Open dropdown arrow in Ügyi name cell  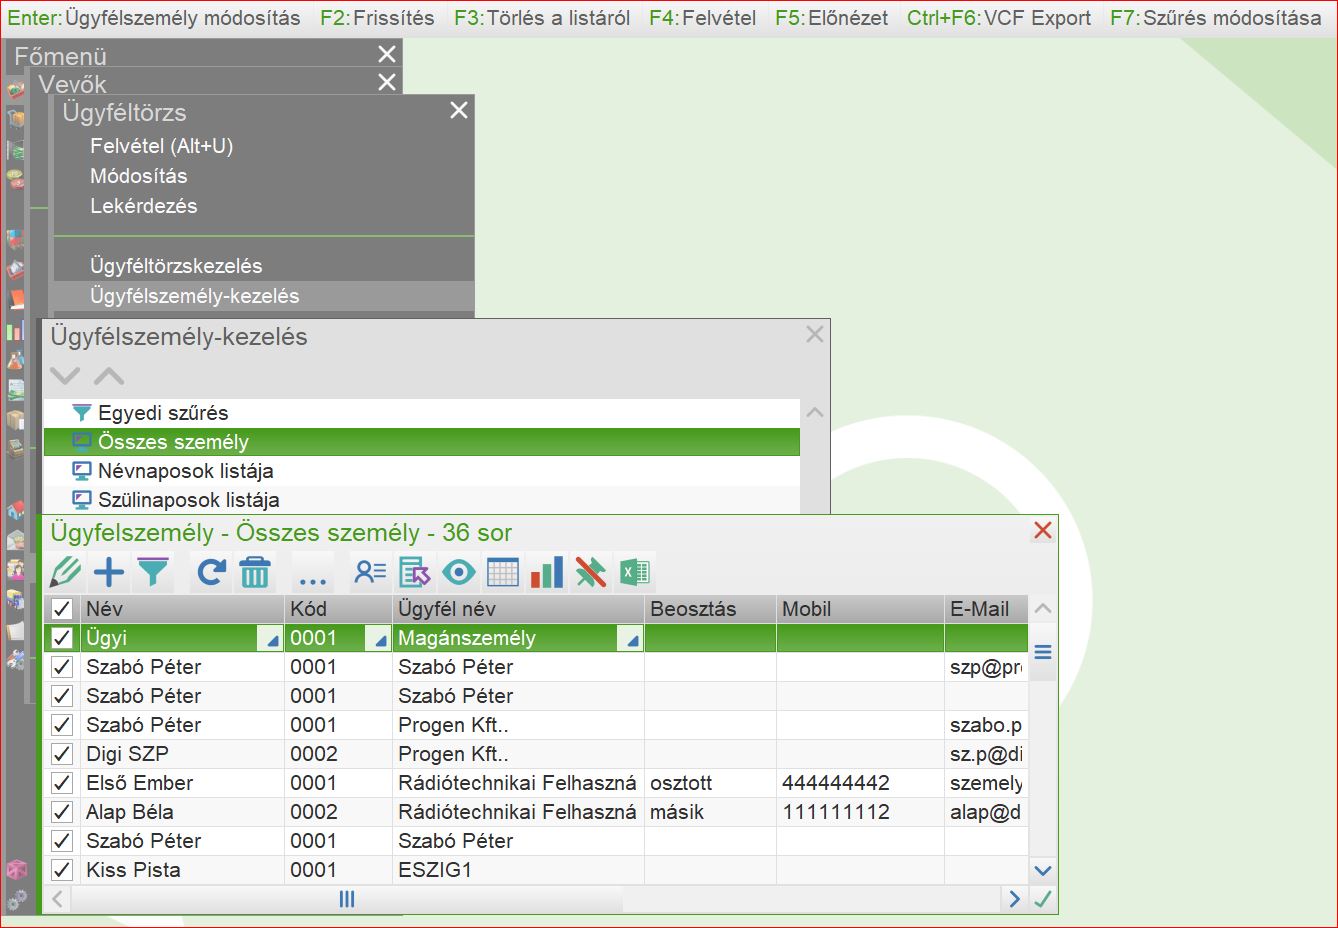(x=270, y=640)
